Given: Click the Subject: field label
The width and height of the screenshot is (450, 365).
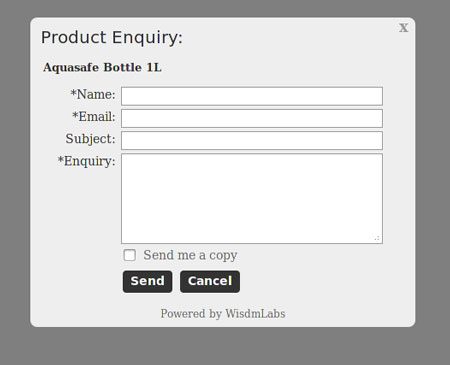Looking at the screenshot, I should click(90, 139).
